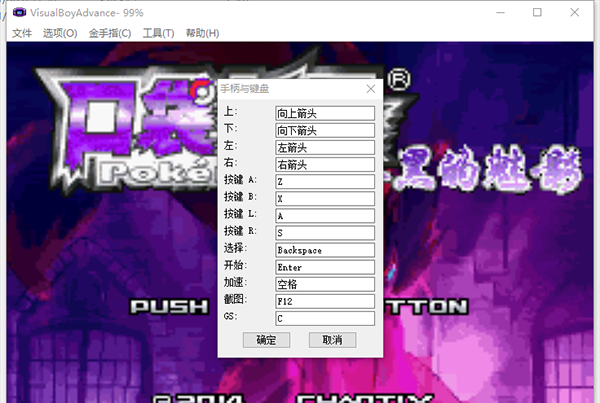The width and height of the screenshot is (600, 403).
Task: Open the 文件 menu
Action: click(22, 33)
